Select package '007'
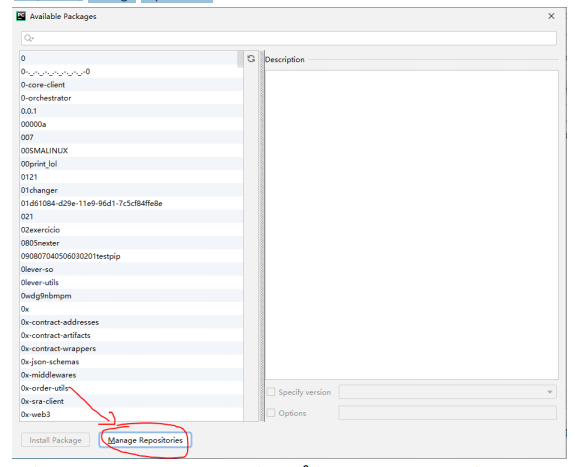 pos(131,138)
